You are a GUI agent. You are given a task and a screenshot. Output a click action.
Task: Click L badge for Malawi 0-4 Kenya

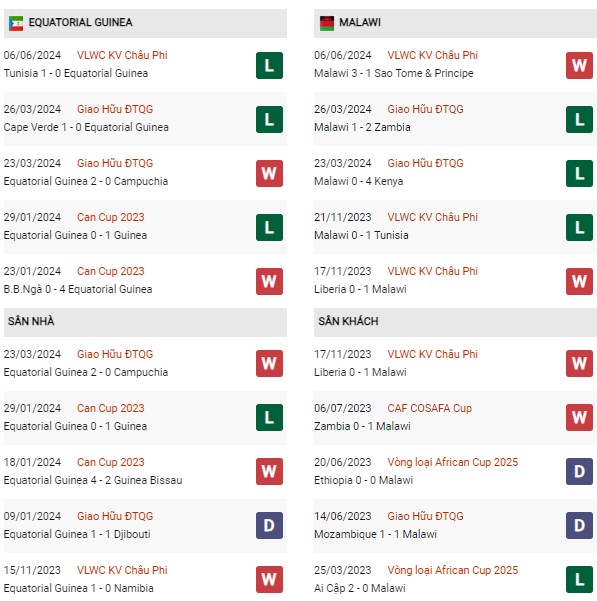[x=579, y=174]
